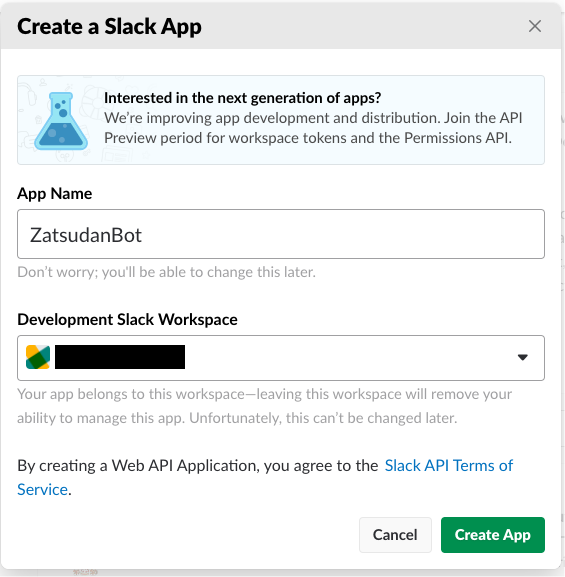Click the "Create a Slack App" dialog title

point(109,26)
